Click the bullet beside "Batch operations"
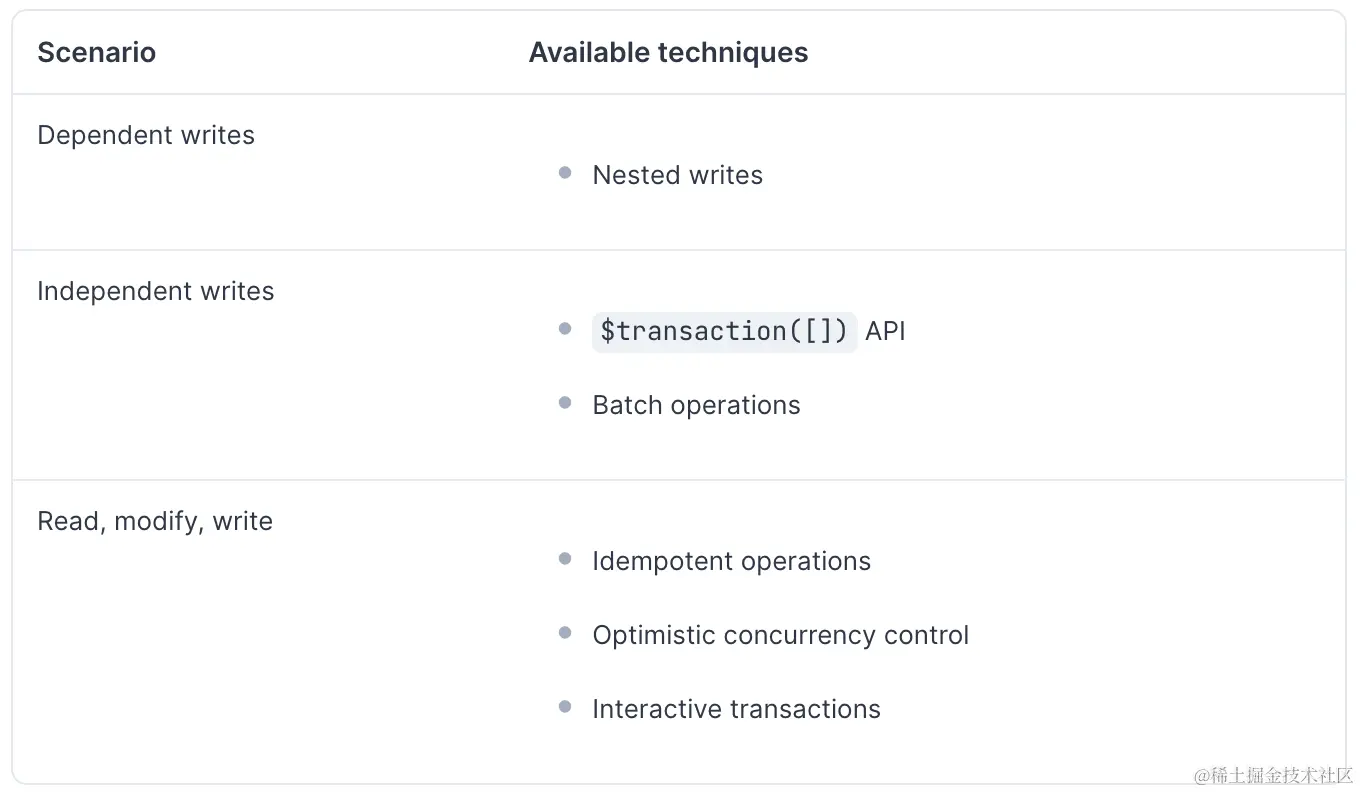 pyautogui.click(x=565, y=403)
